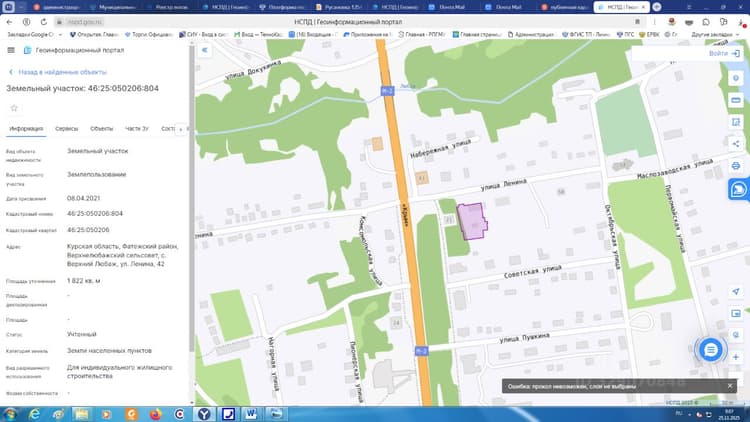Open the blue chat assistant bubble

[710, 350]
